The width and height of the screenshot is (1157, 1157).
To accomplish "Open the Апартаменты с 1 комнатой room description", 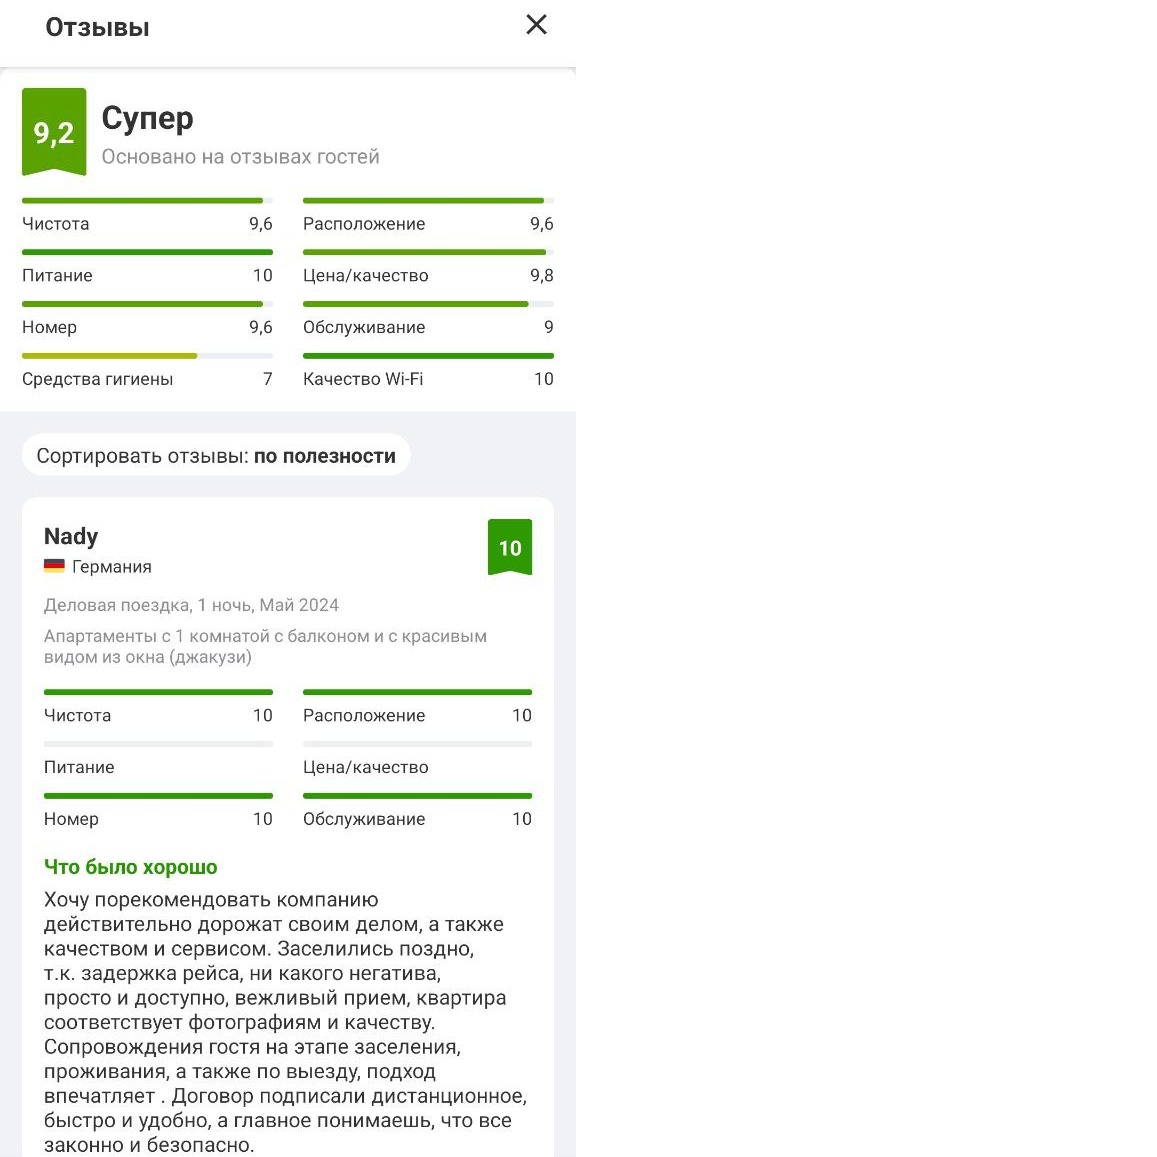I will coord(265,646).
